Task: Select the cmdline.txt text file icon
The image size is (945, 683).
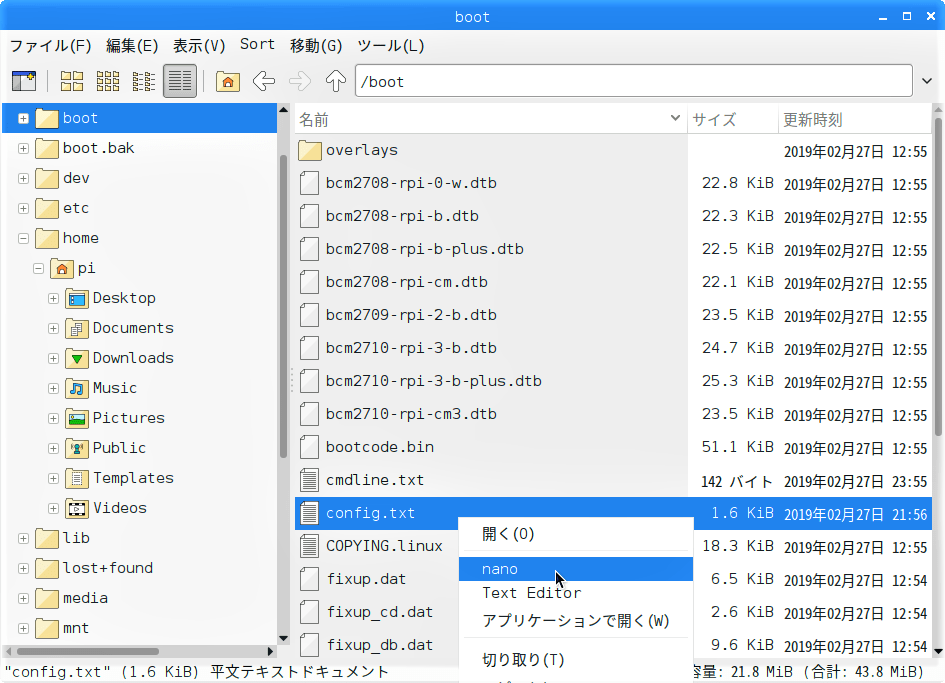Action: click(309, 480)
